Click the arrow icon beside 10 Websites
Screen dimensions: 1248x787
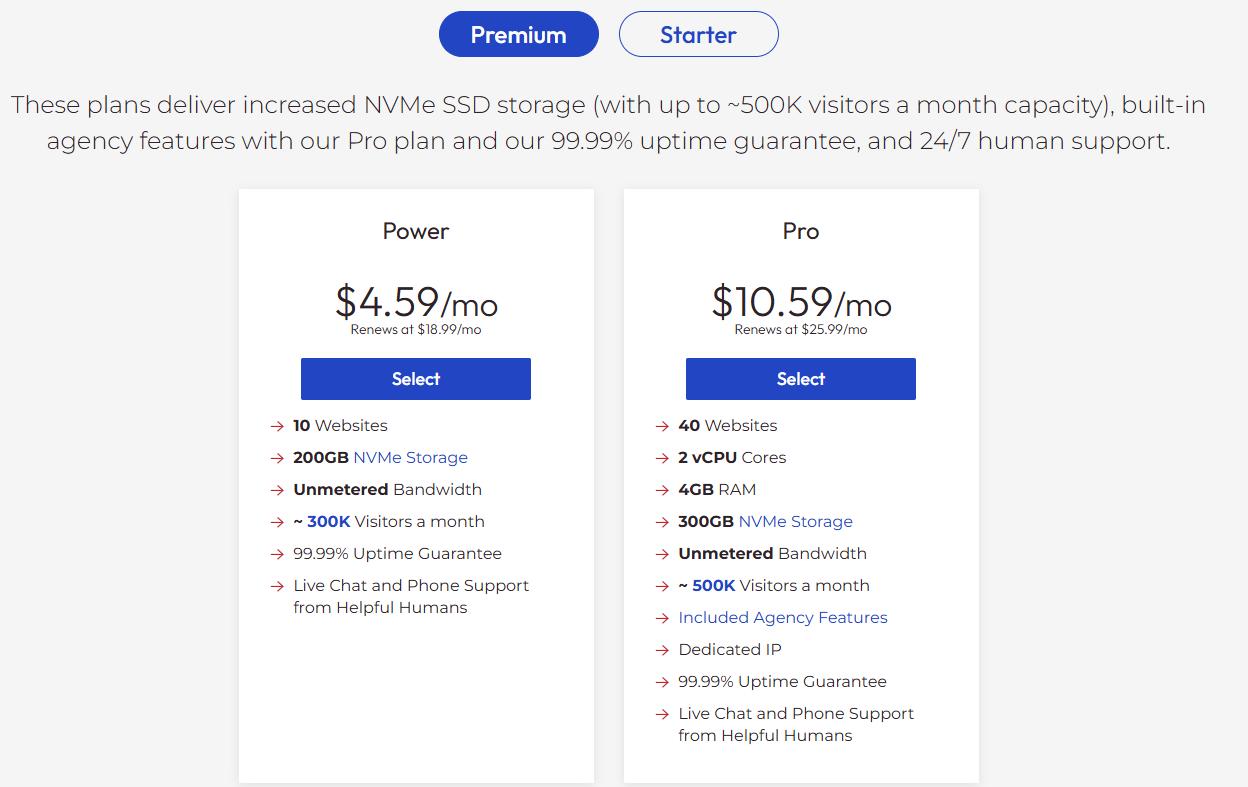point(278,426)
